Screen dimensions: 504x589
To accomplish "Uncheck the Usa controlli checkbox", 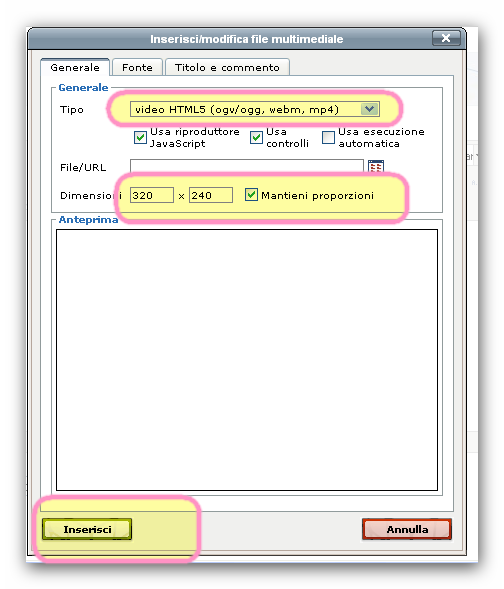I will pyautogui.click(x=256, y=137).
